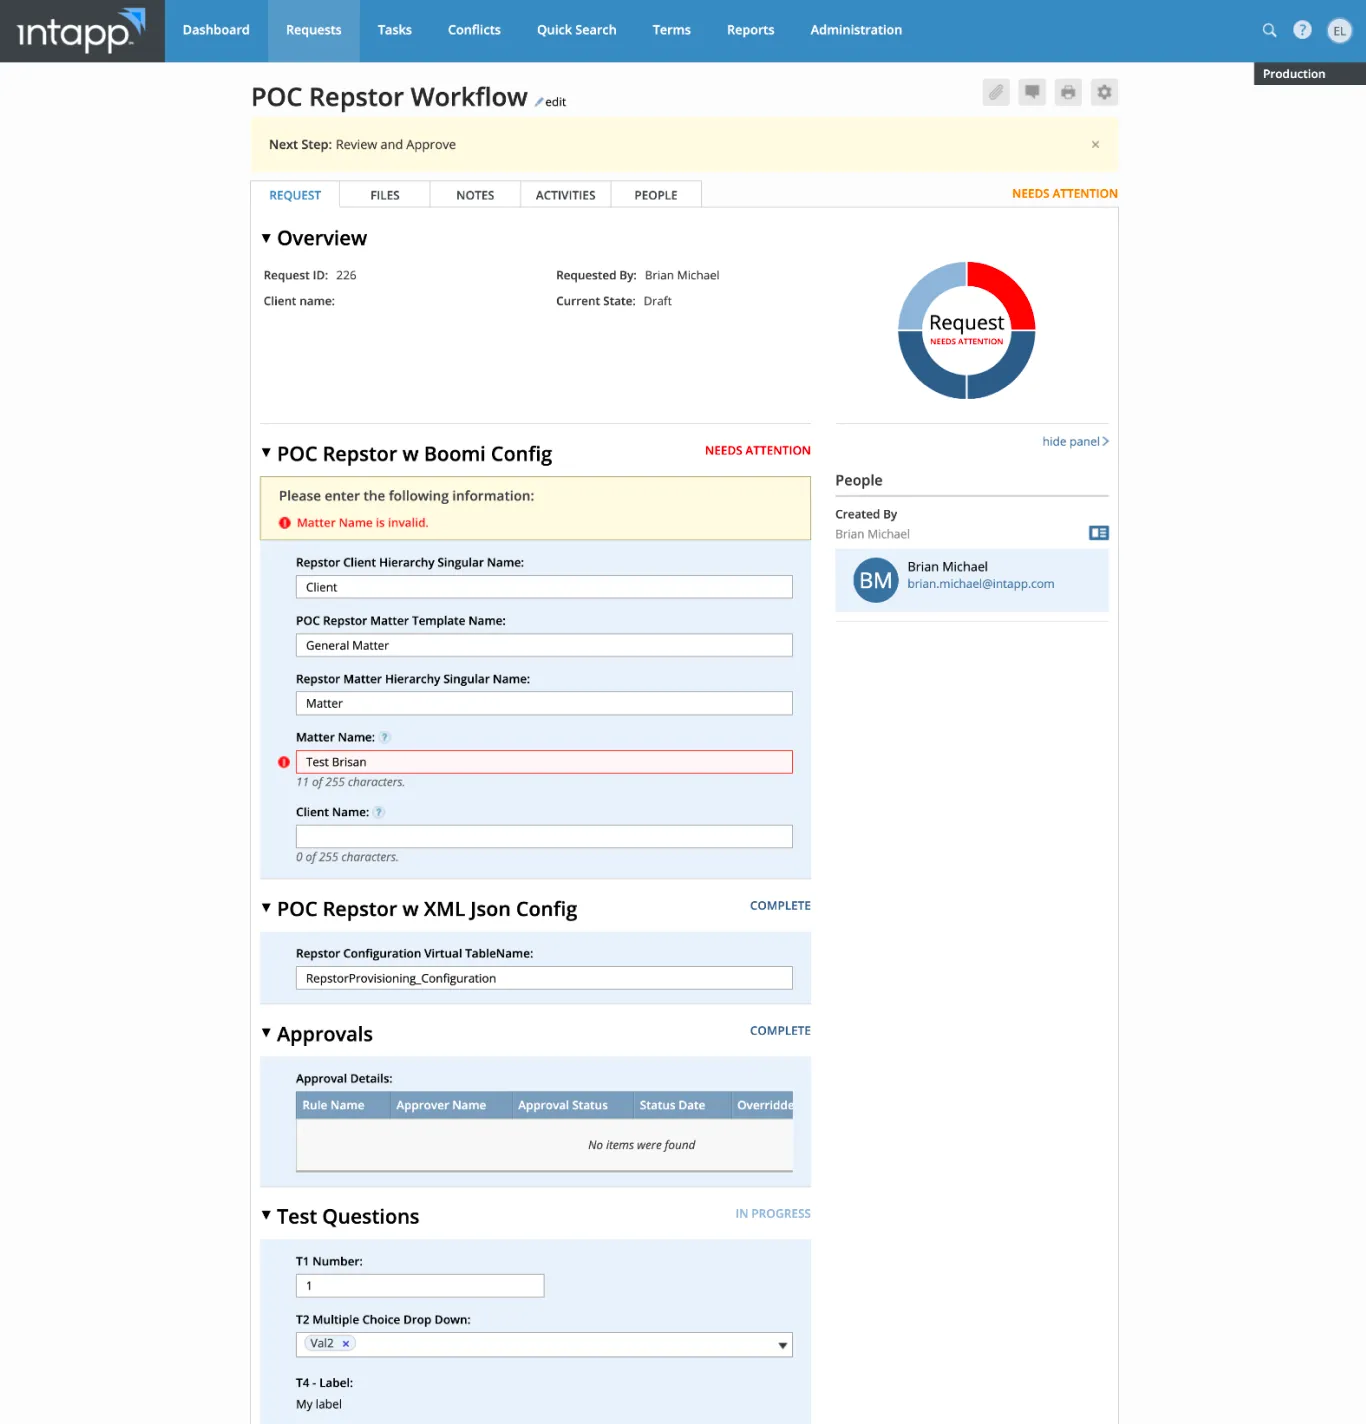Viewport: 1366px width, 1424px height.
Task: Select the Request tab
Action: pos(295,195)
